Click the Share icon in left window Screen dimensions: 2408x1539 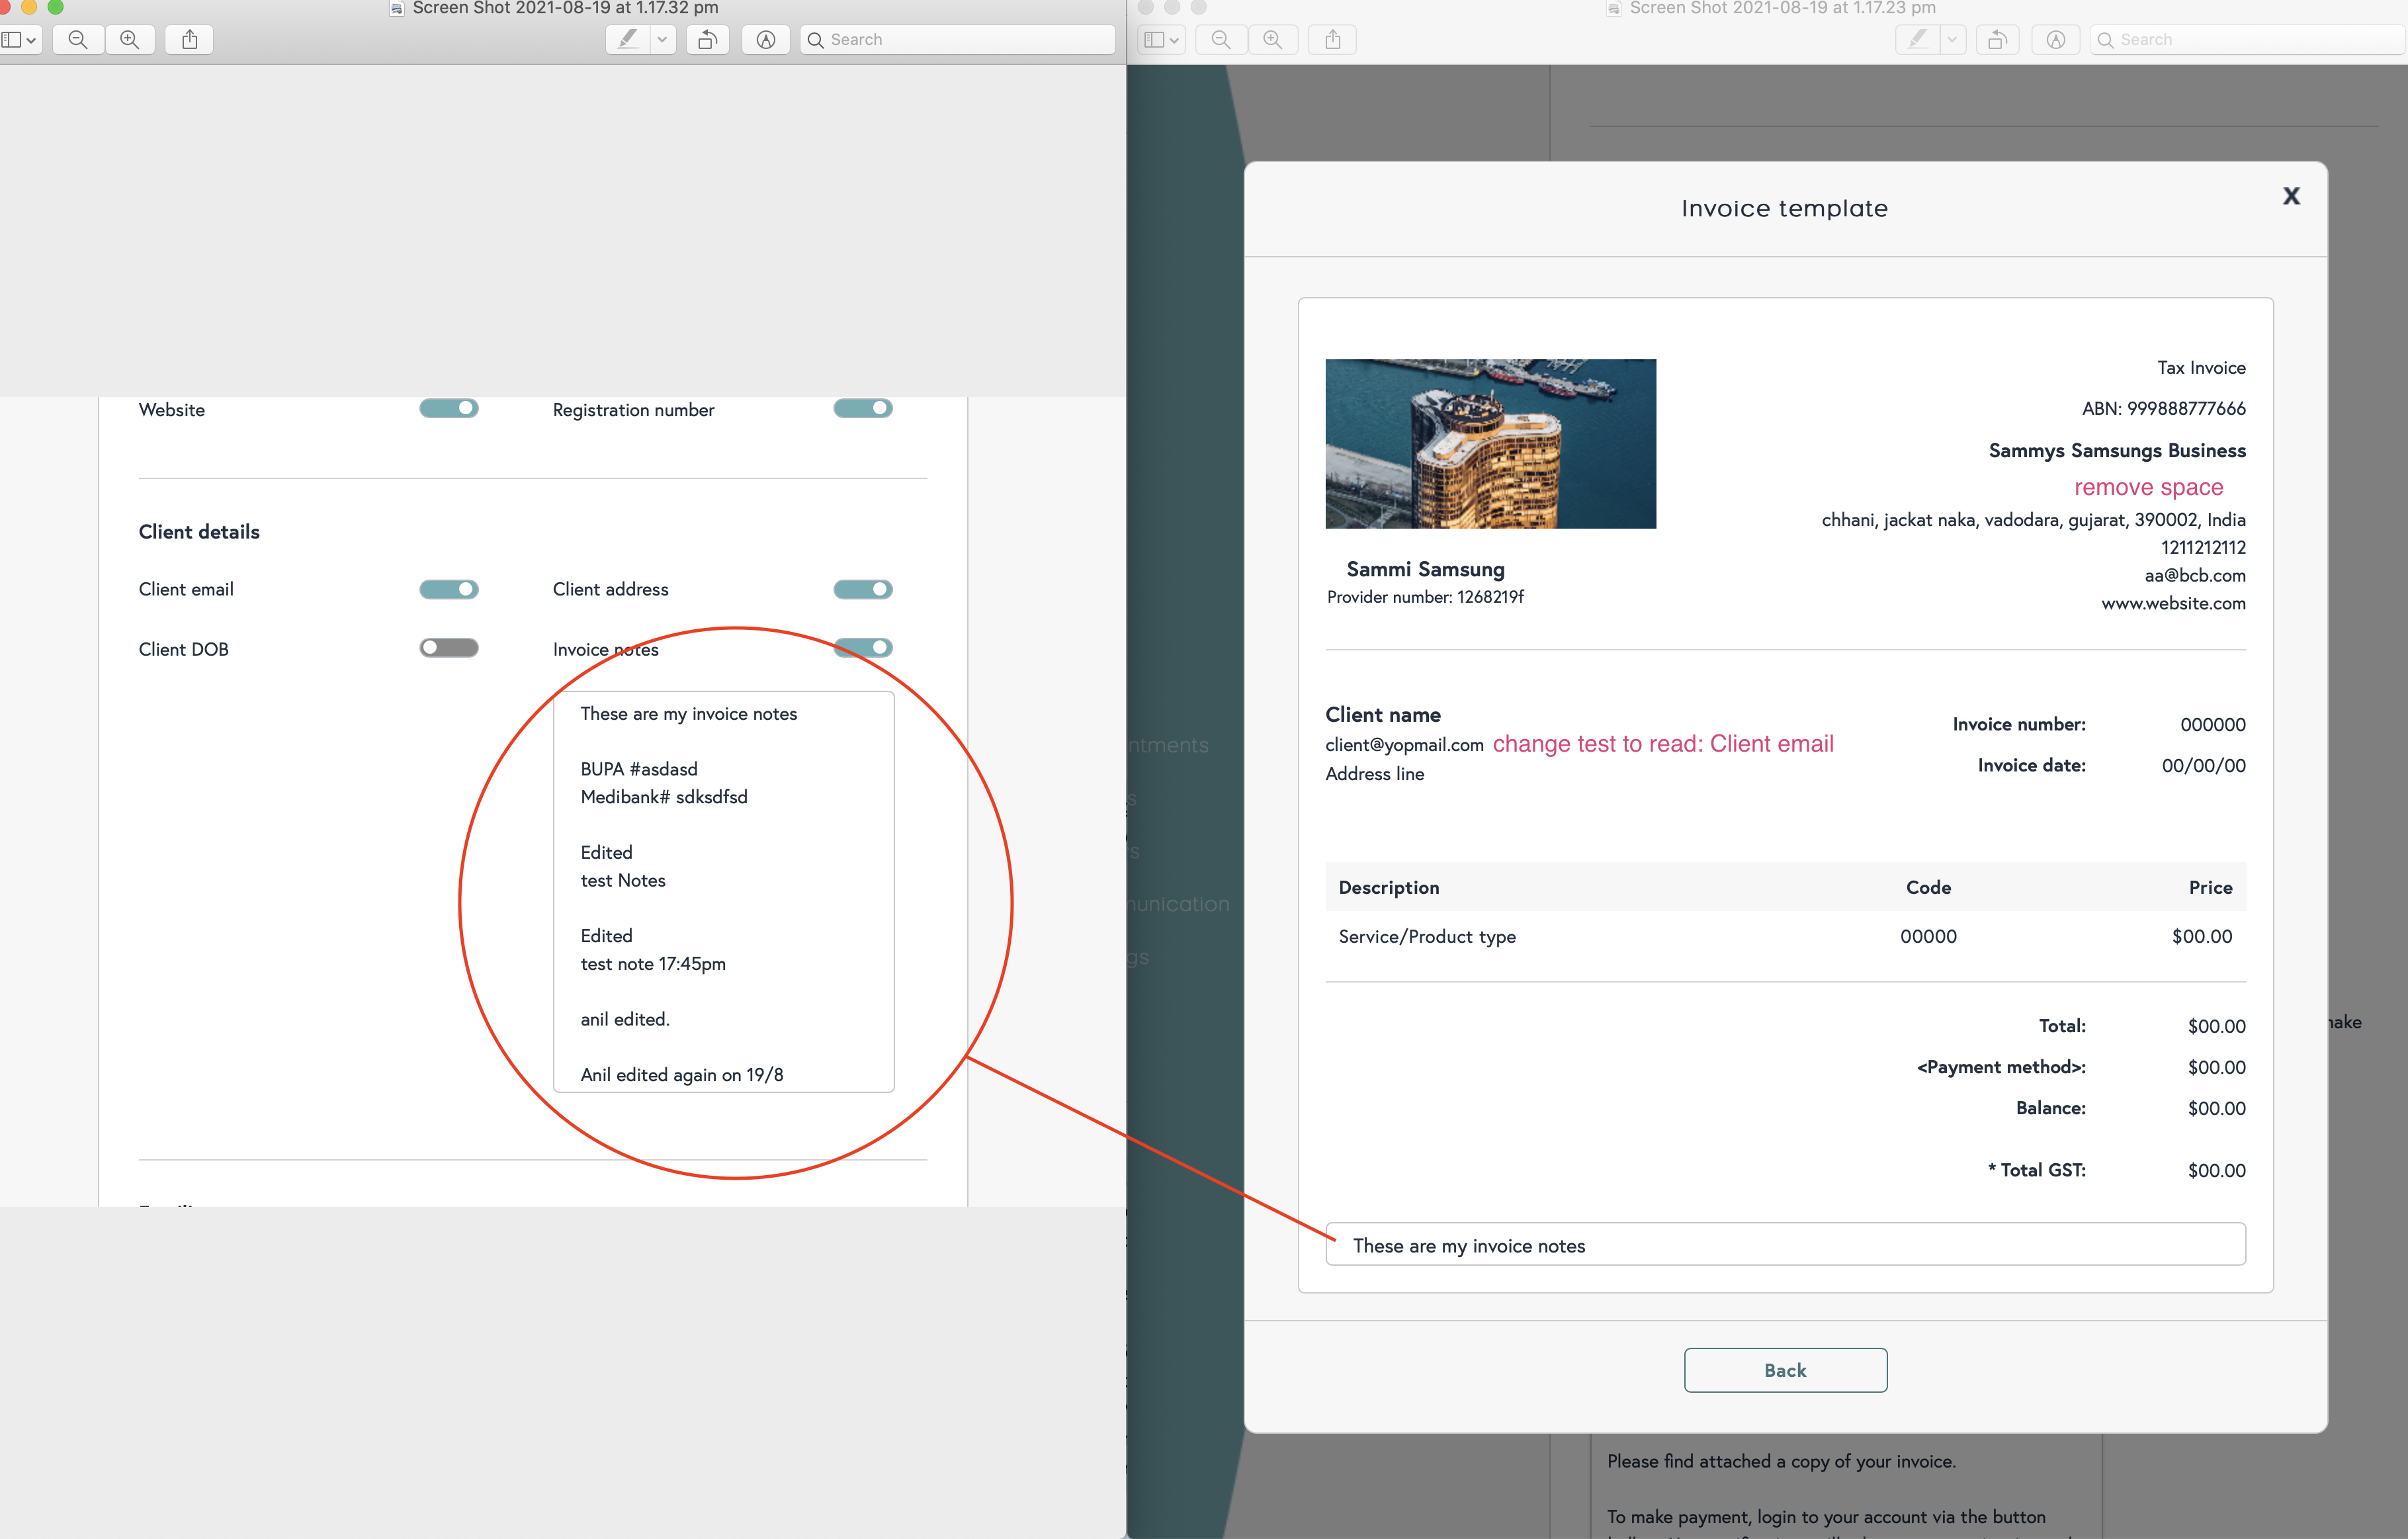point(190,40)
